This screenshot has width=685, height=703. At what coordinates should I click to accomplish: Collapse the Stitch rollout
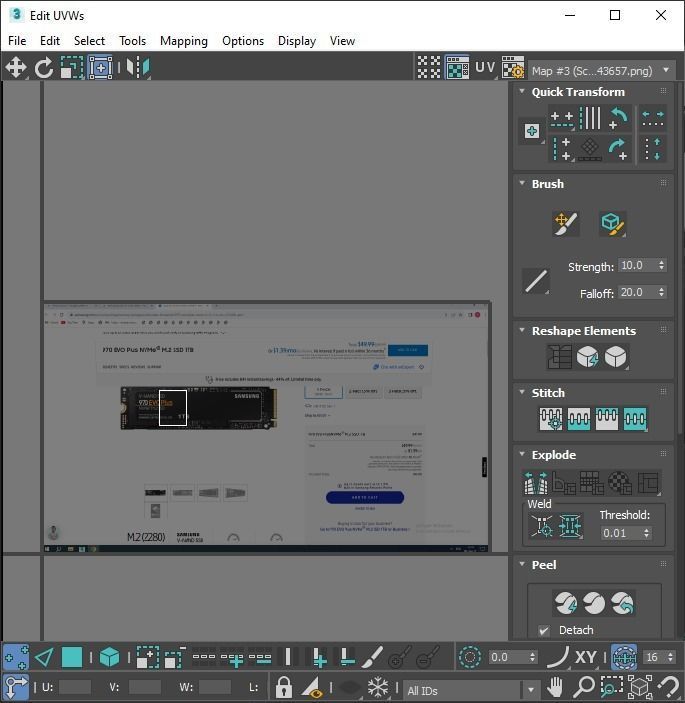[522, 392]
